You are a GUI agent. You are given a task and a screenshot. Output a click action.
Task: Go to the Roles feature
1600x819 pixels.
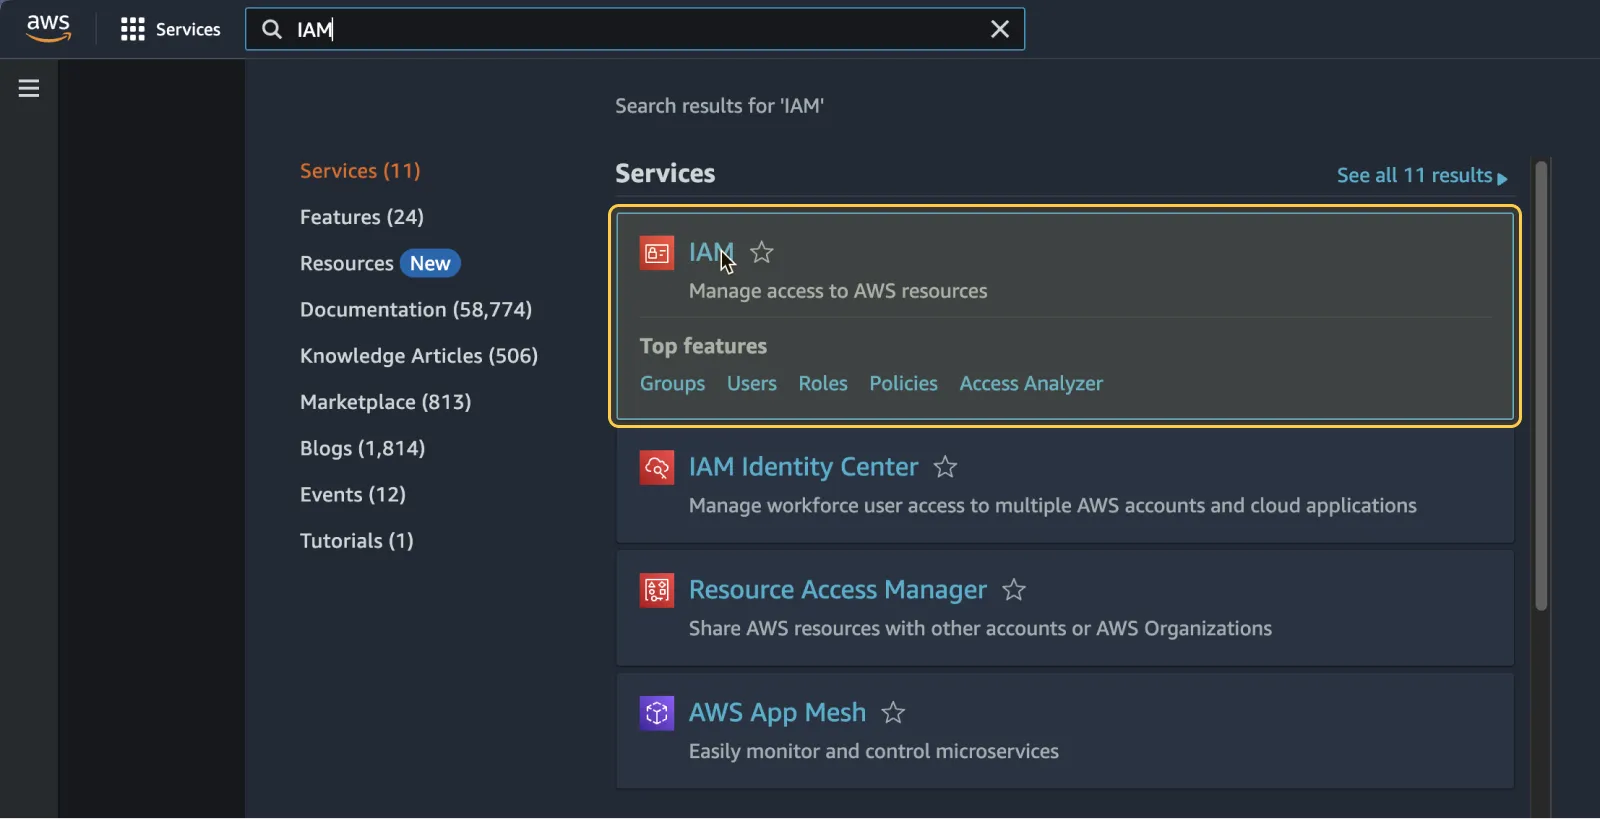click(823, 384)
